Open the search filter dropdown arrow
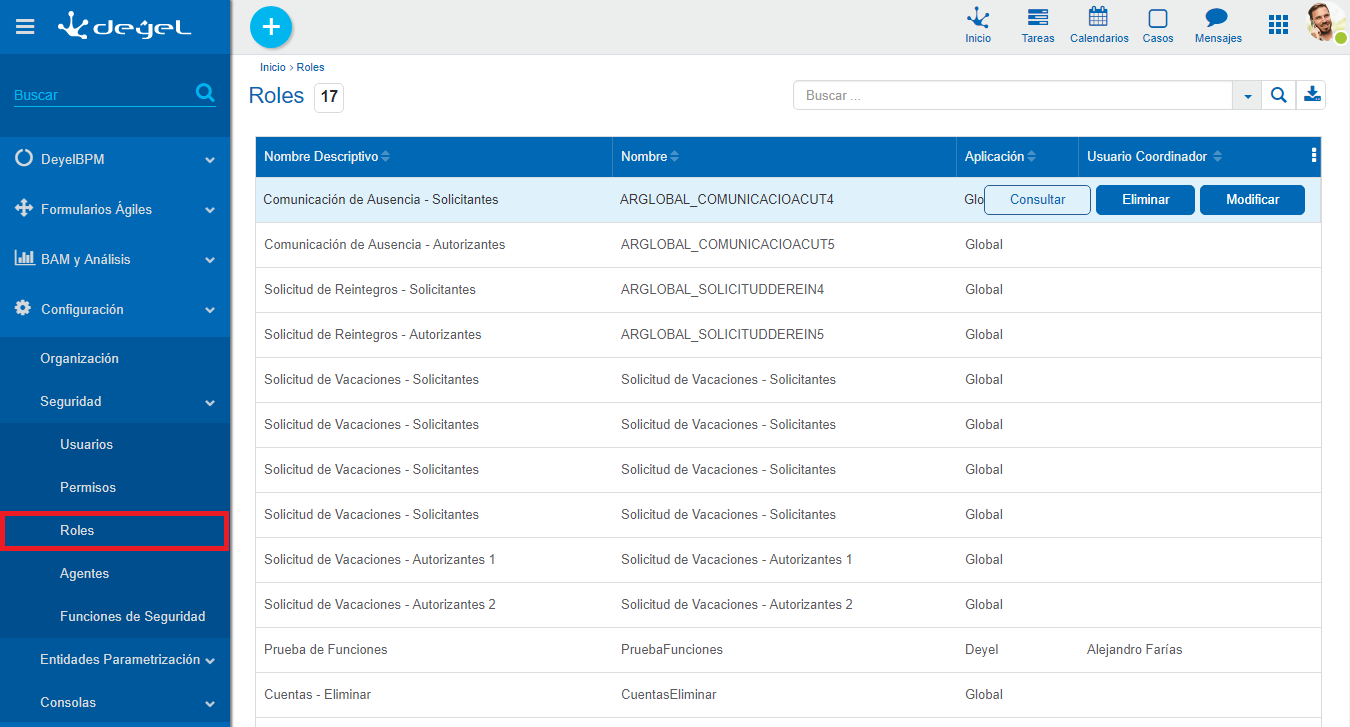The width and height of the screenshot is (1350, 727). pyautogui.click(x=1247, y=96)
